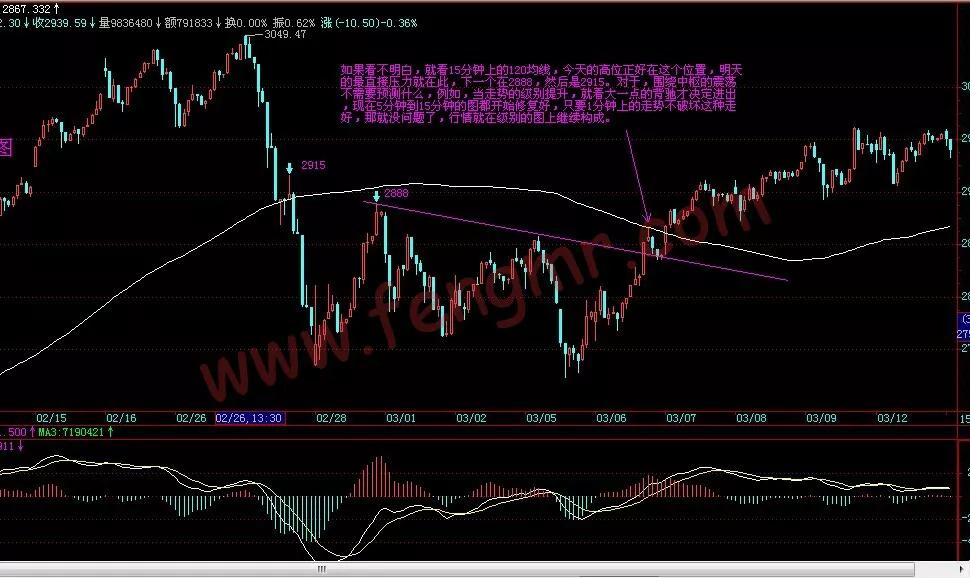The image size is (970, 578).
Task: Click the 03/05 date label
Action: (x=541, y=418)
